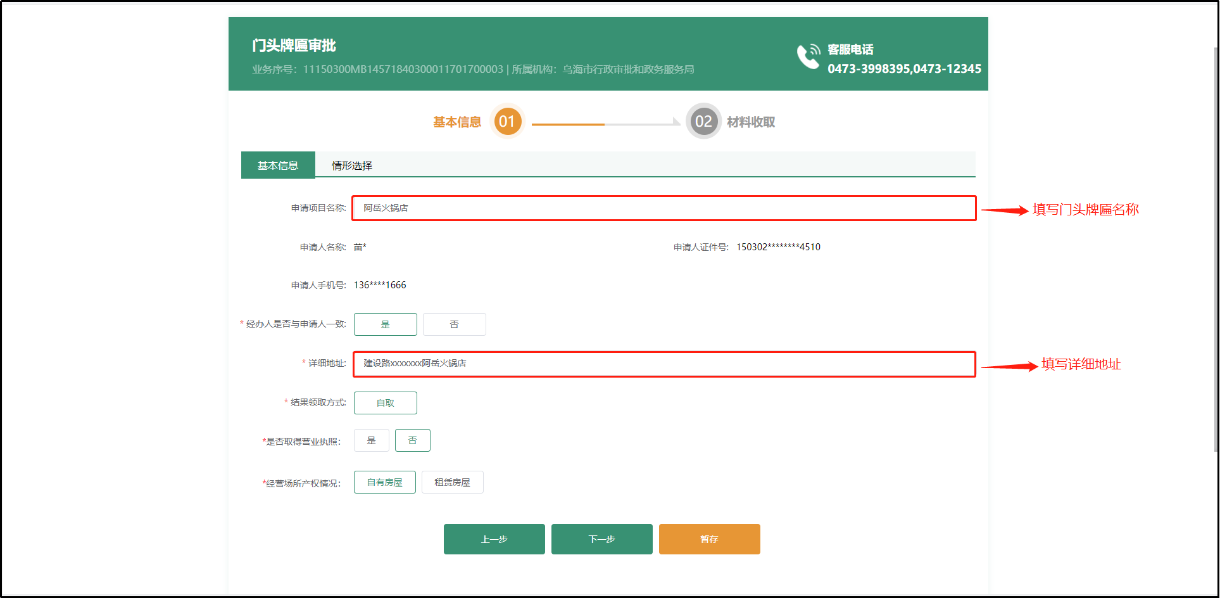
Task: Click the 下一步 button
Action: [x=601, y=538]
